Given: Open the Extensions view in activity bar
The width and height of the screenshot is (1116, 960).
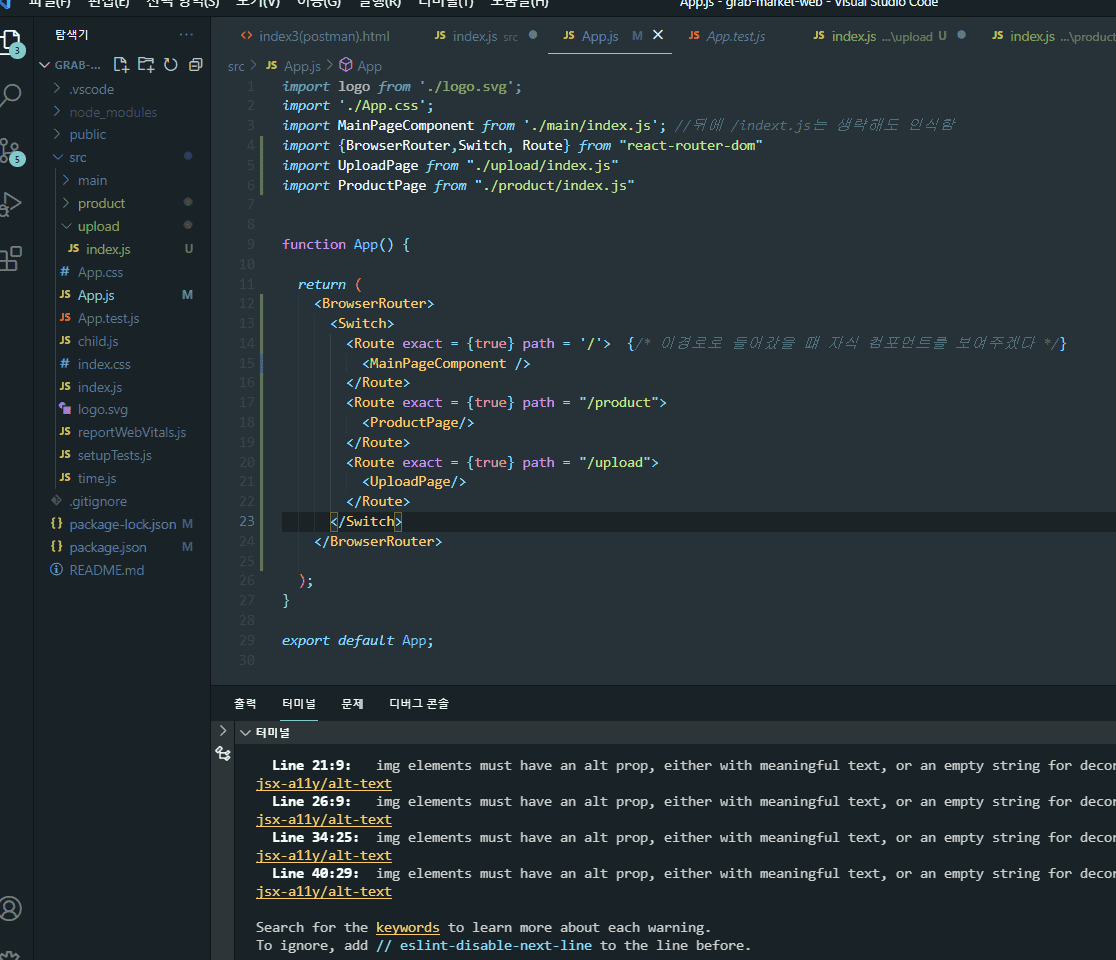Looking at the screenshot, I should pyautogui.click(x=12, y=259).
